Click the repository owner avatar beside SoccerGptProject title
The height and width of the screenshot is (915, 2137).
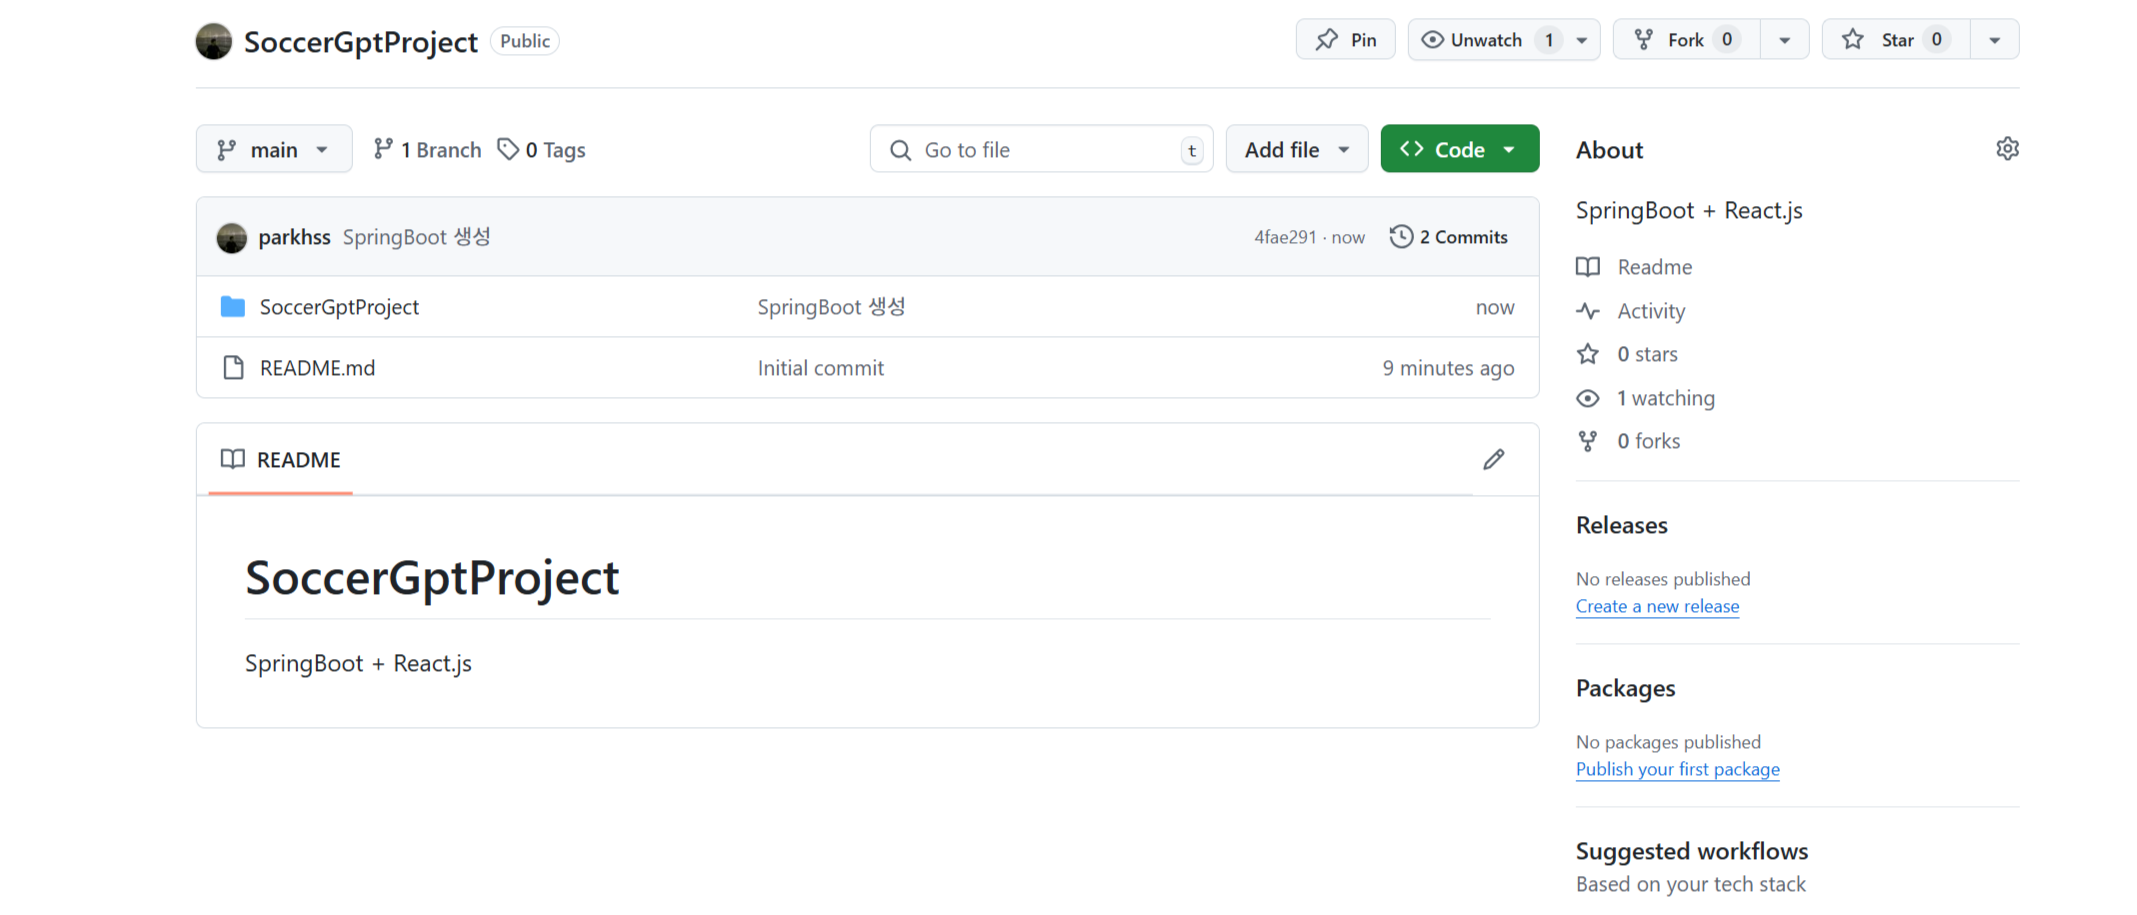[x=213, y=41]
